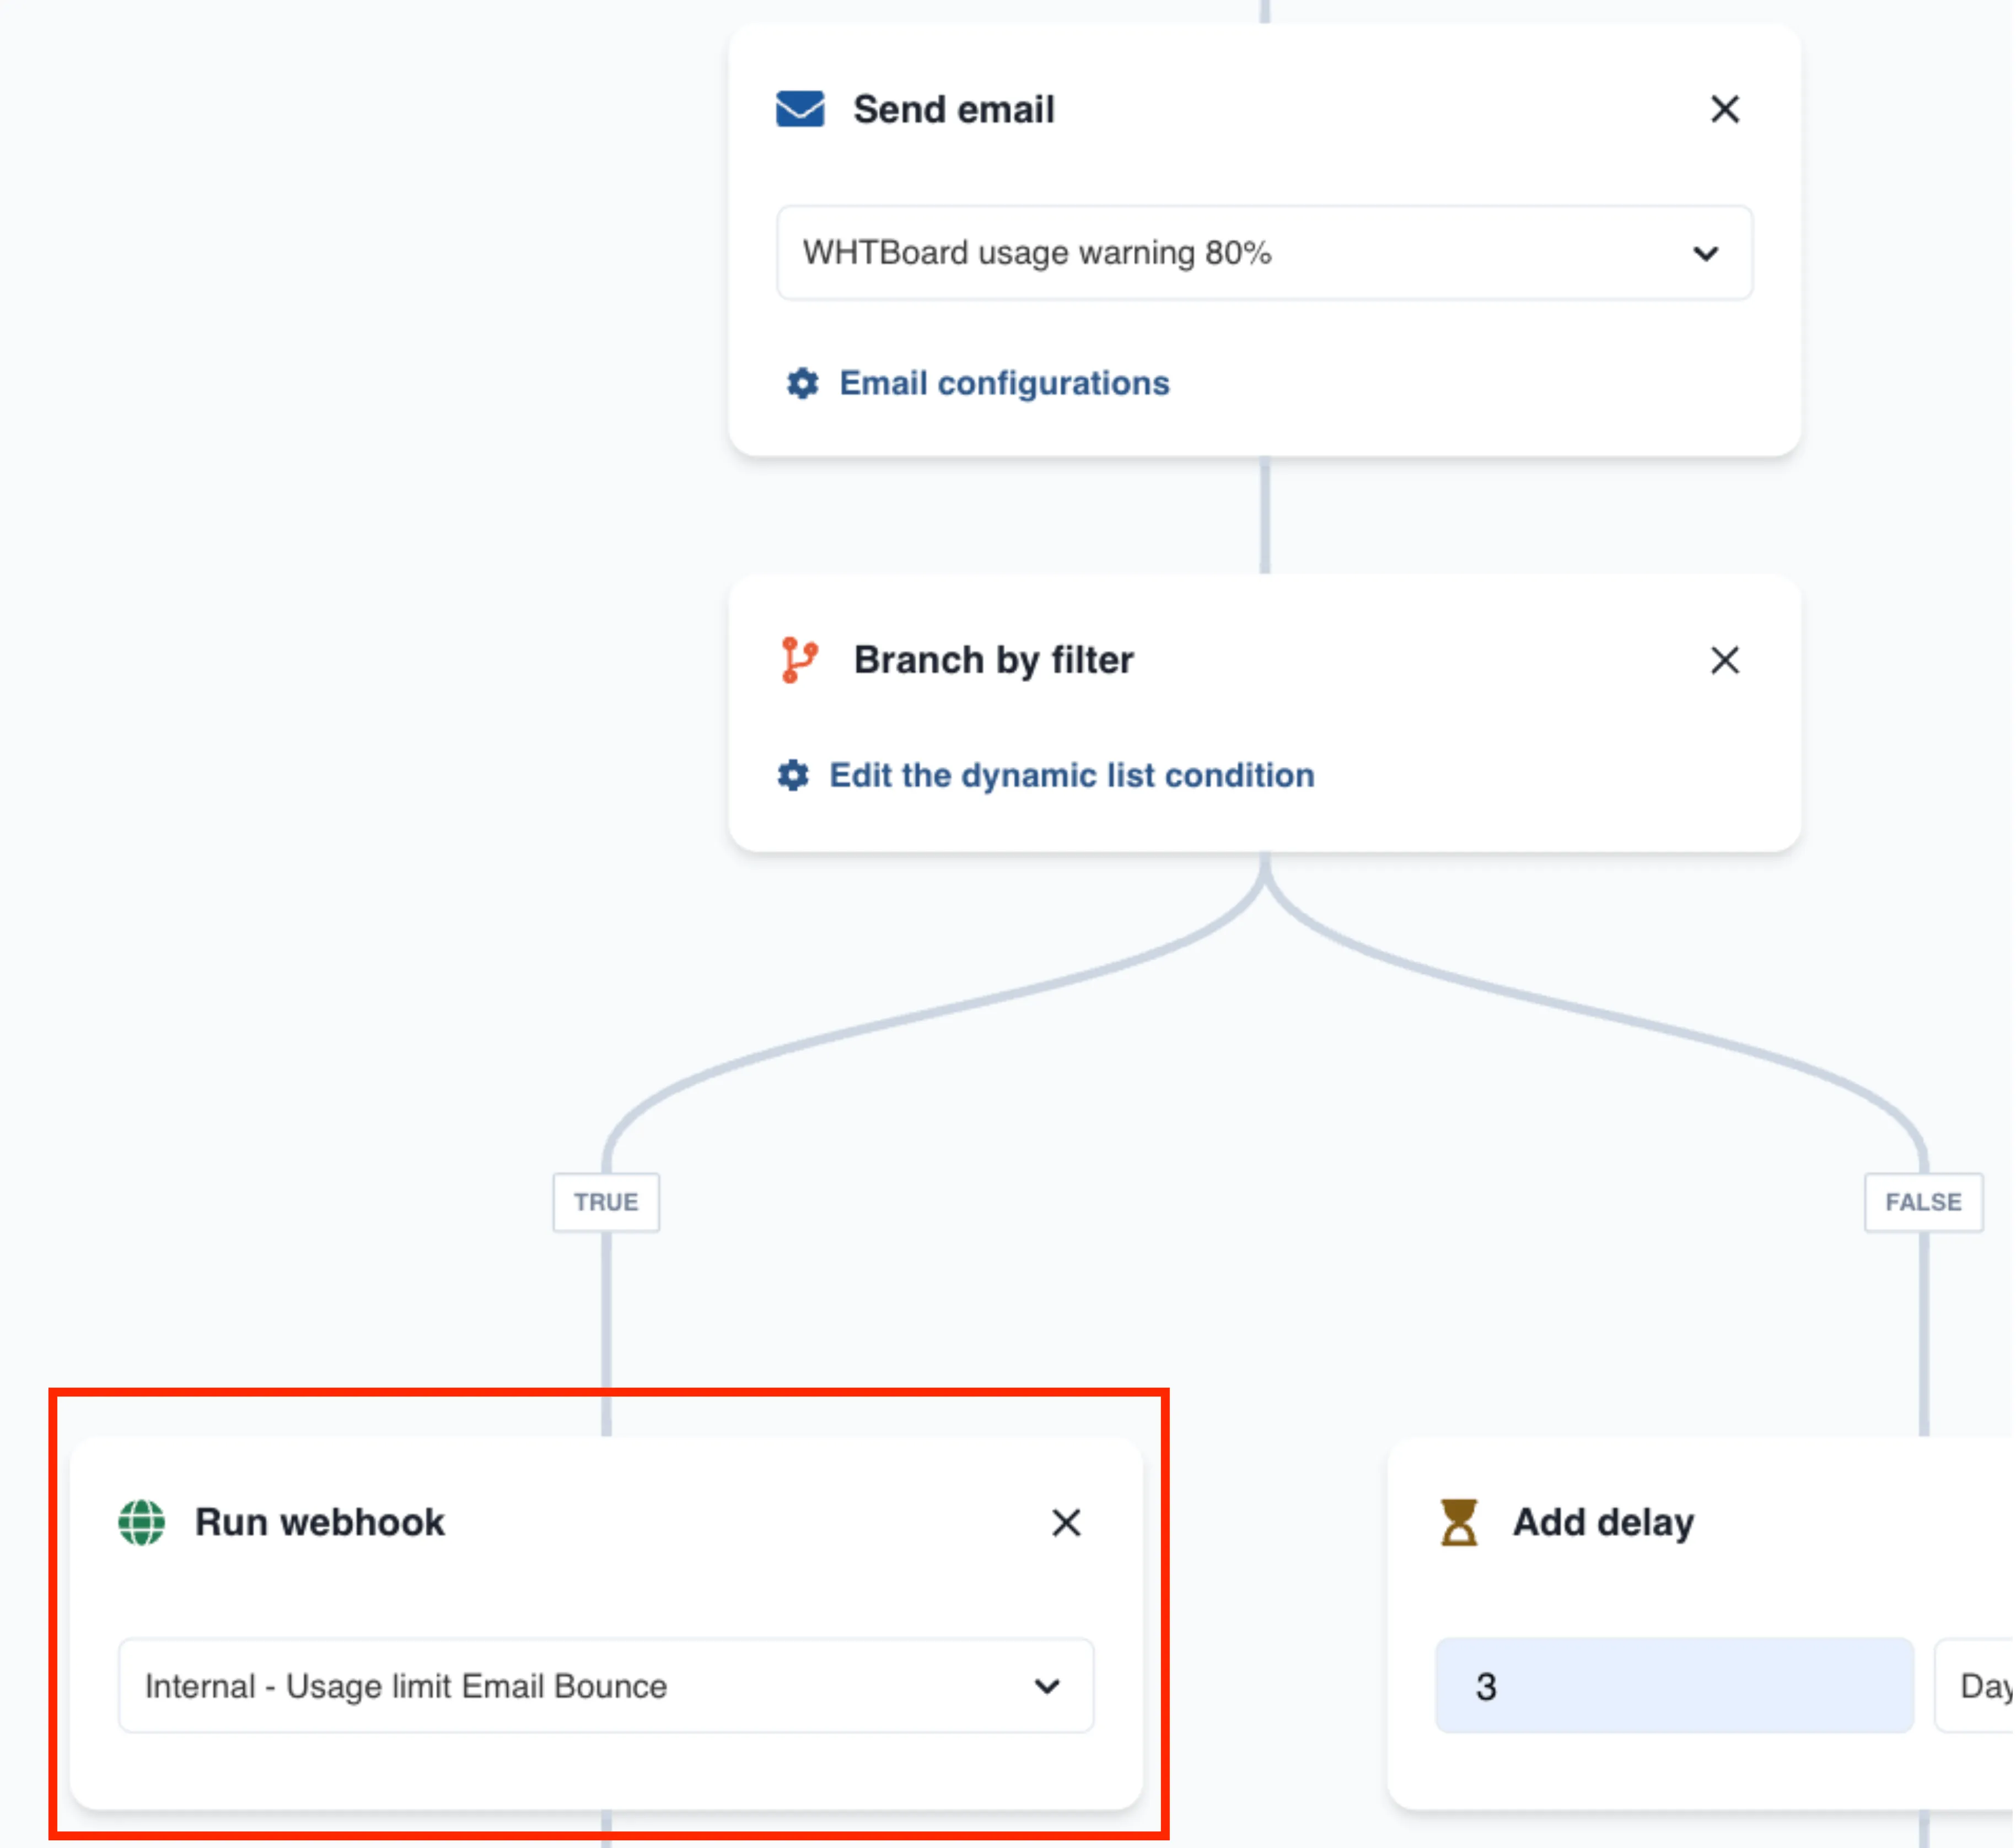2016x1848 pixels.
Task: Click gear icon beside Email configurations
Action: point(803,384)
